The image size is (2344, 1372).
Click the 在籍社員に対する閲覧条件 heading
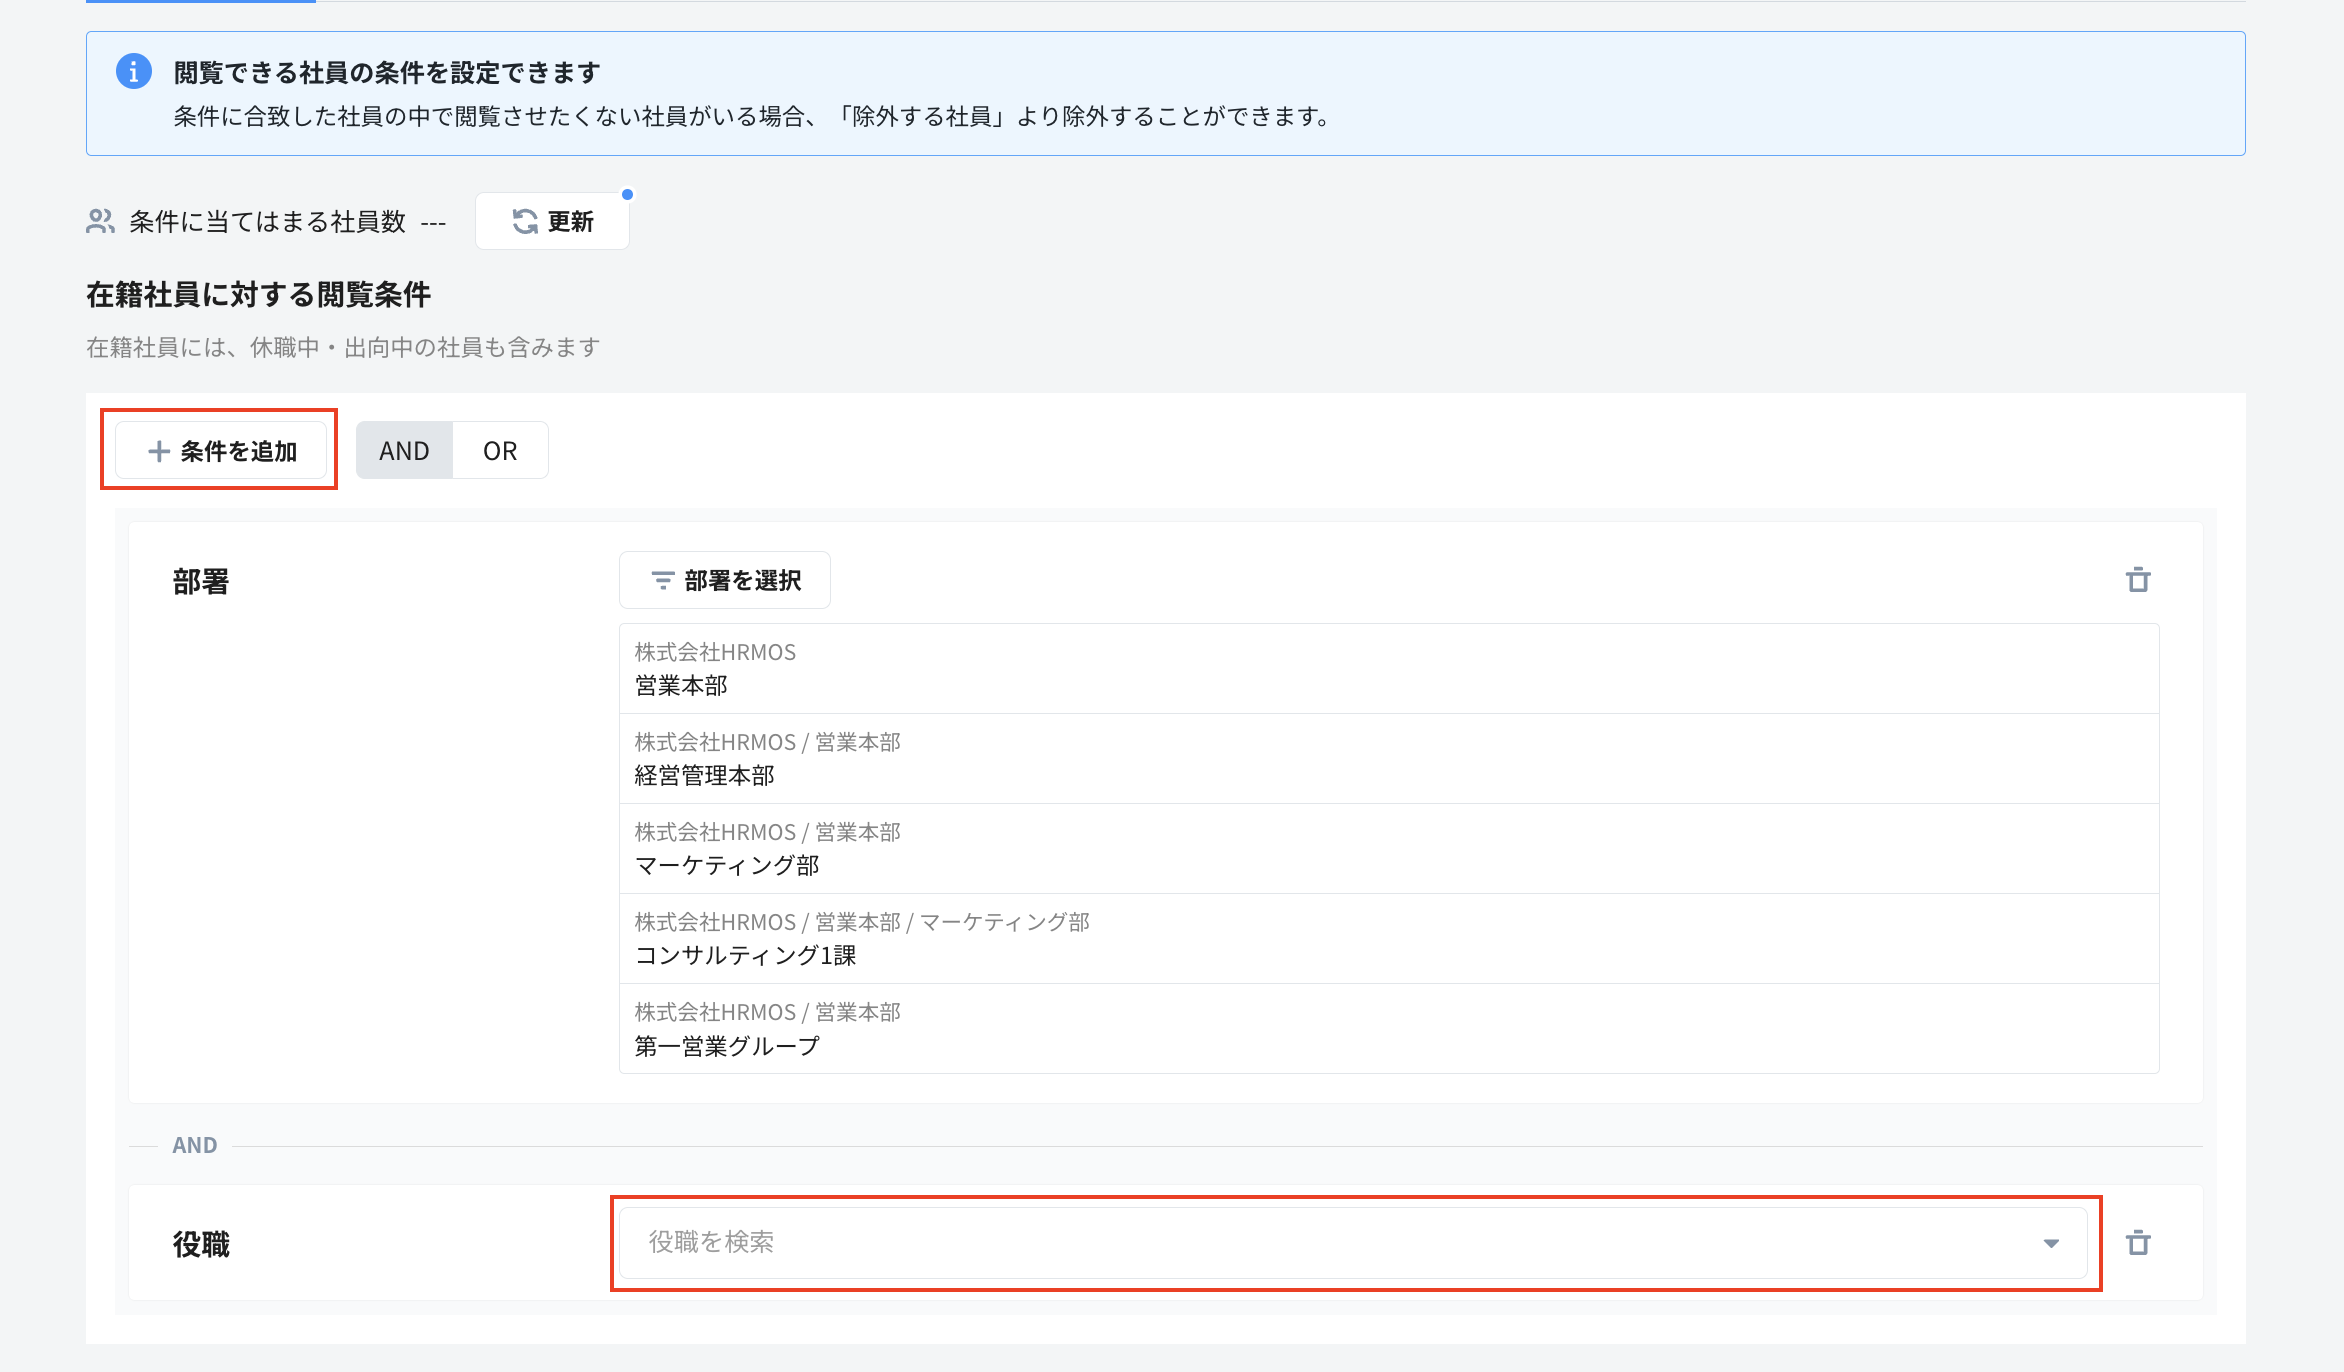click(x=258, y=295)
